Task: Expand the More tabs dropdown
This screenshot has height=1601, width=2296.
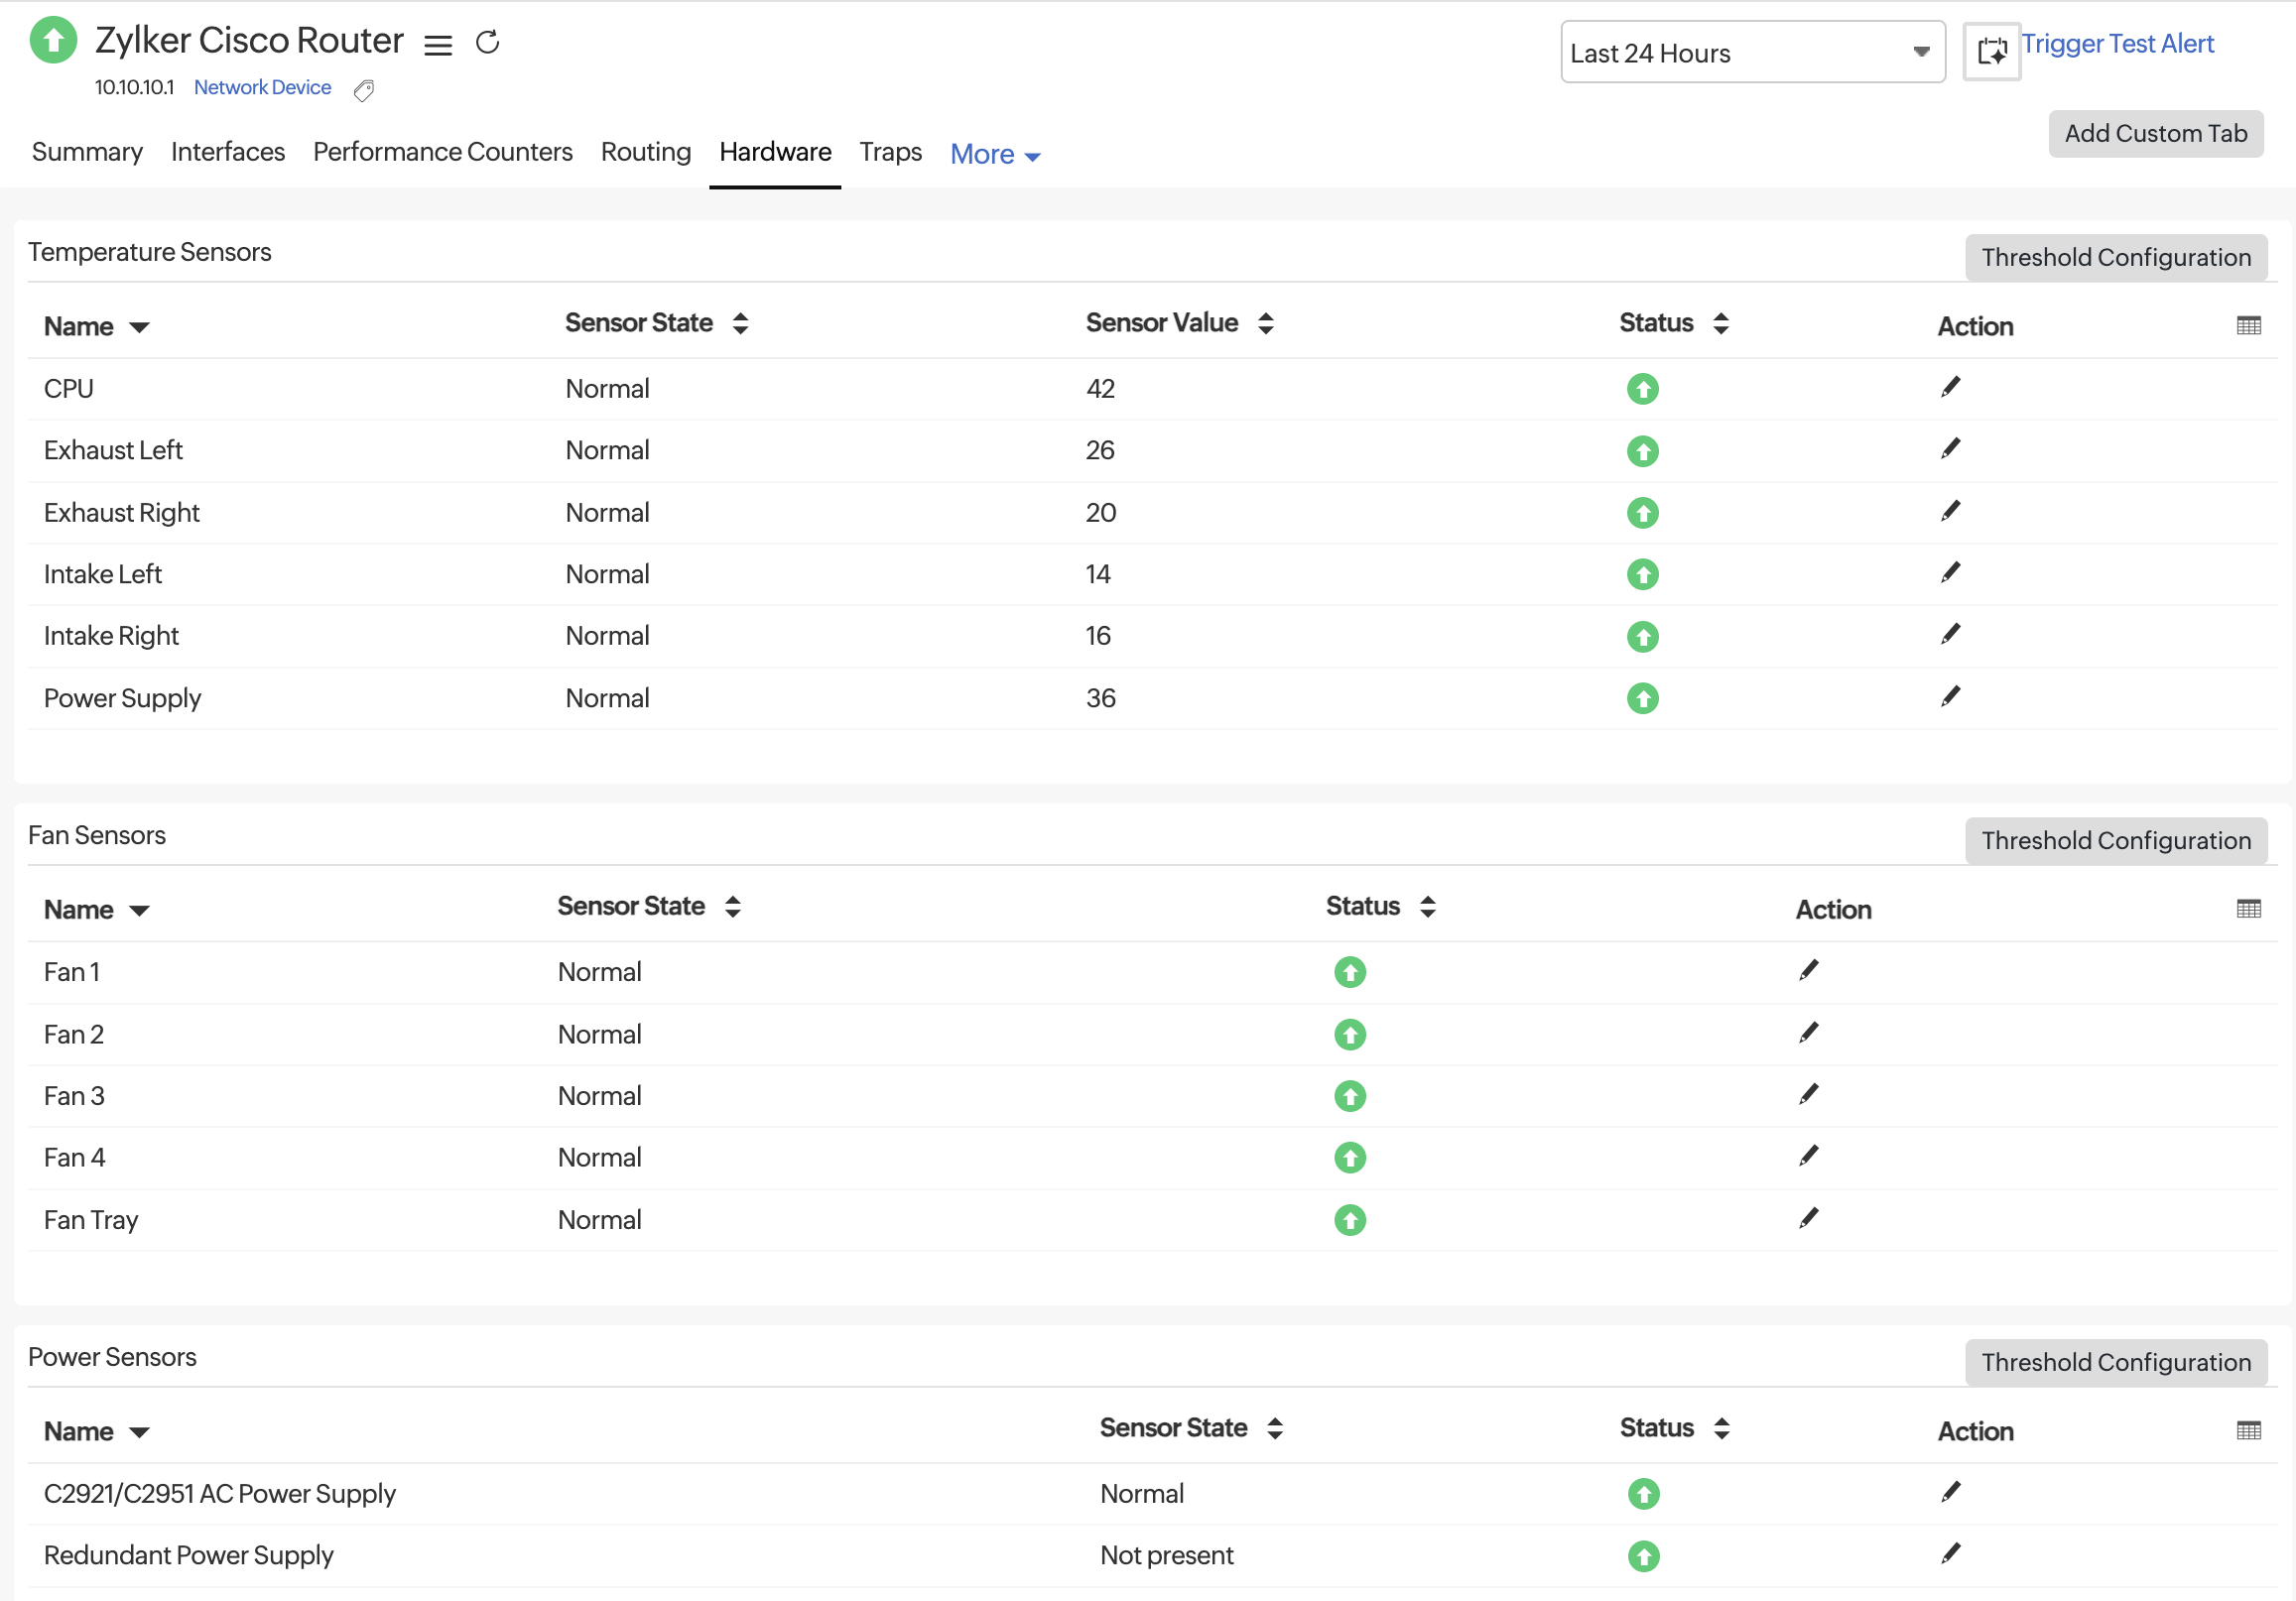Action: tap(995, 155)
